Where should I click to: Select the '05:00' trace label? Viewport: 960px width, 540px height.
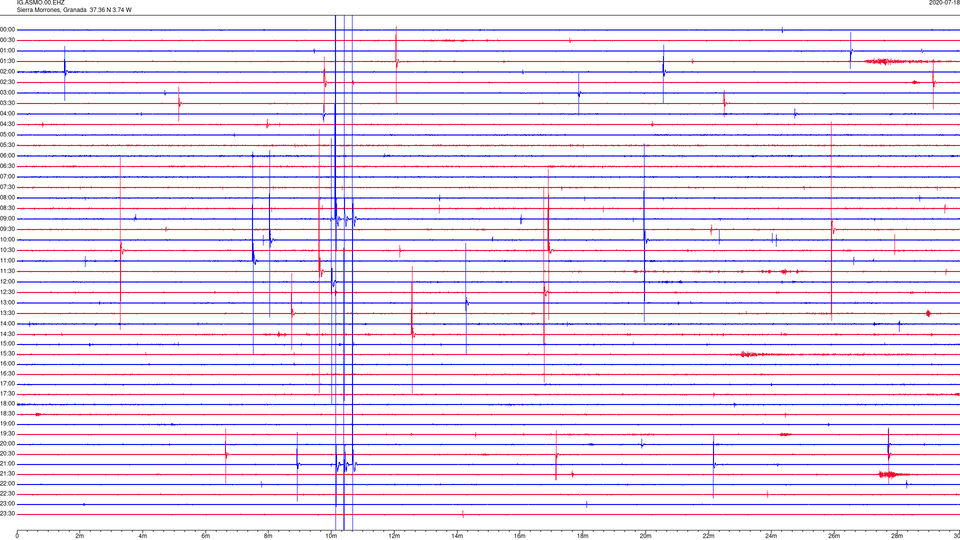8,135
